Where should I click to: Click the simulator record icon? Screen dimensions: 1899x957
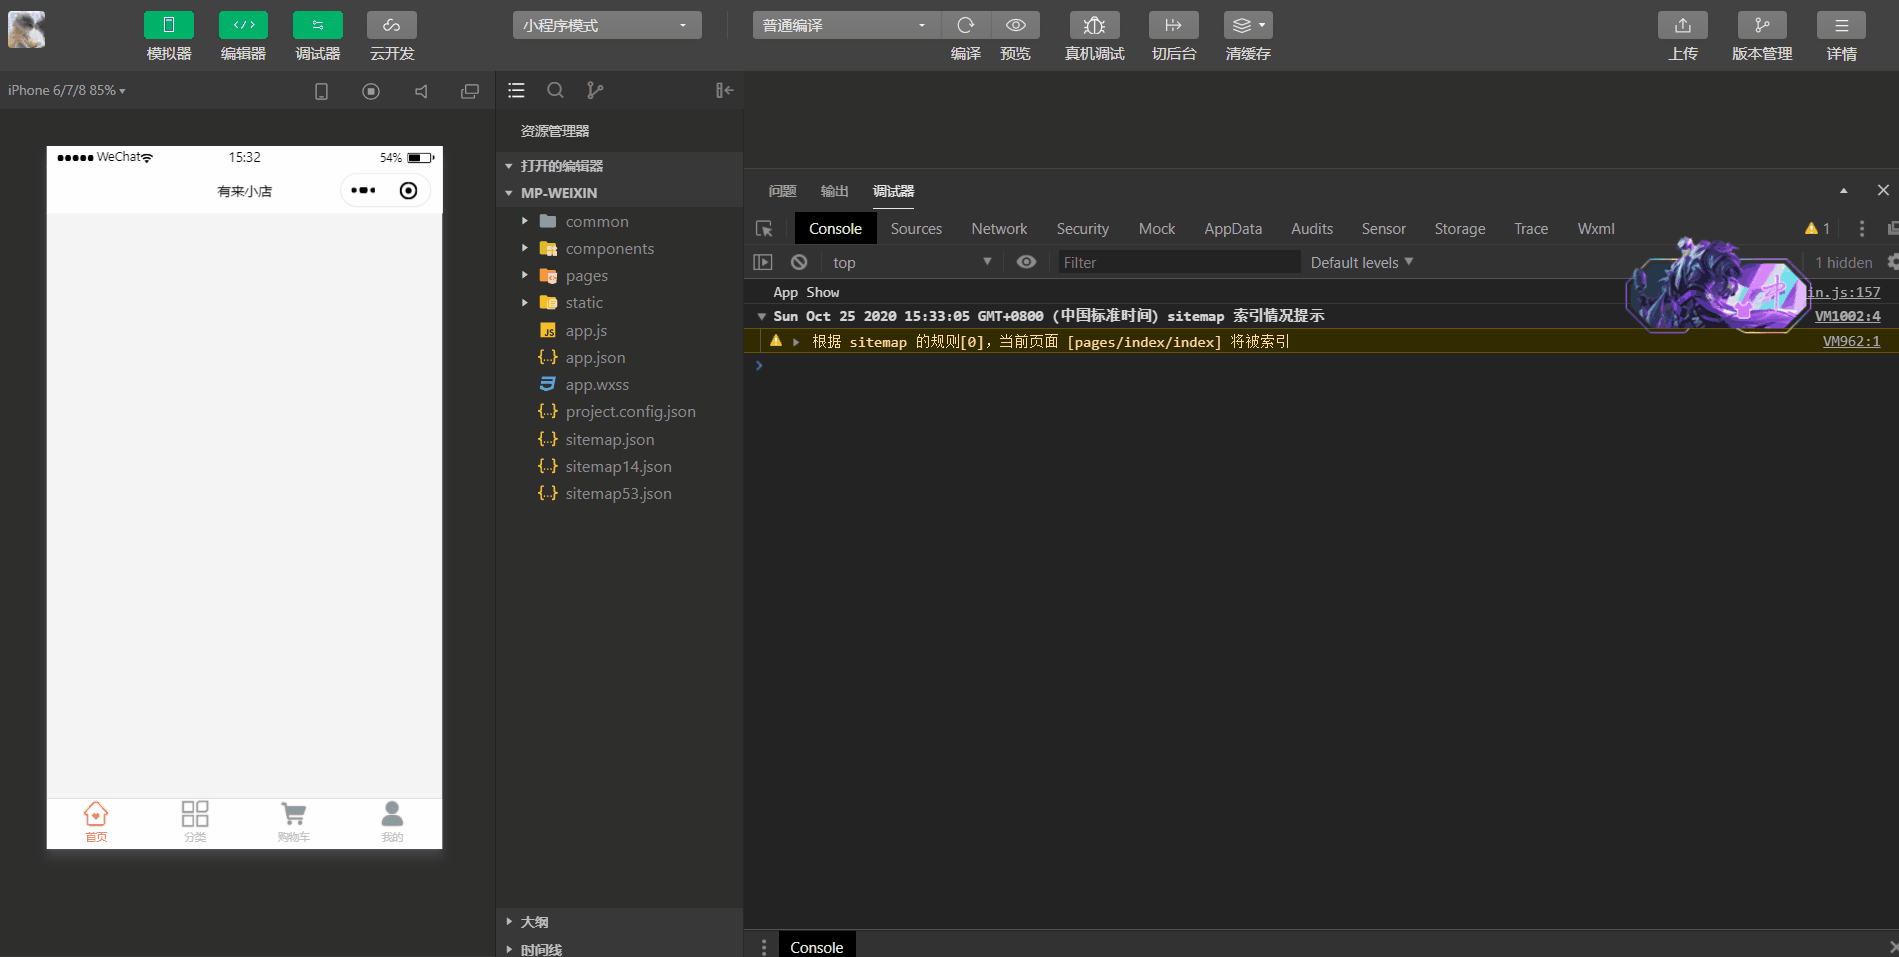(x=371, y=91)
